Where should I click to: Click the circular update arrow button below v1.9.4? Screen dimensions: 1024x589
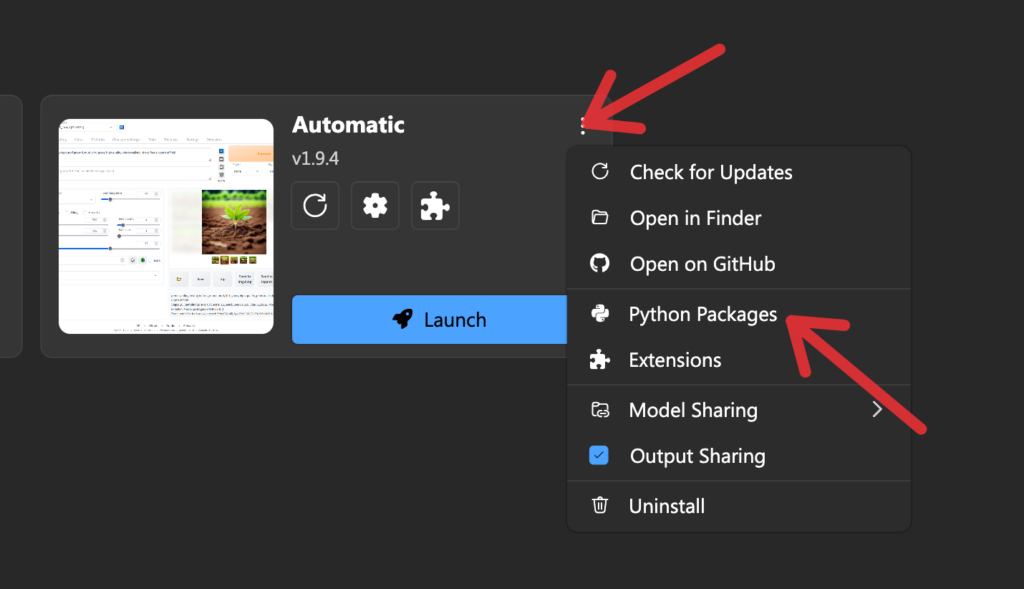(x=315, y=206)
